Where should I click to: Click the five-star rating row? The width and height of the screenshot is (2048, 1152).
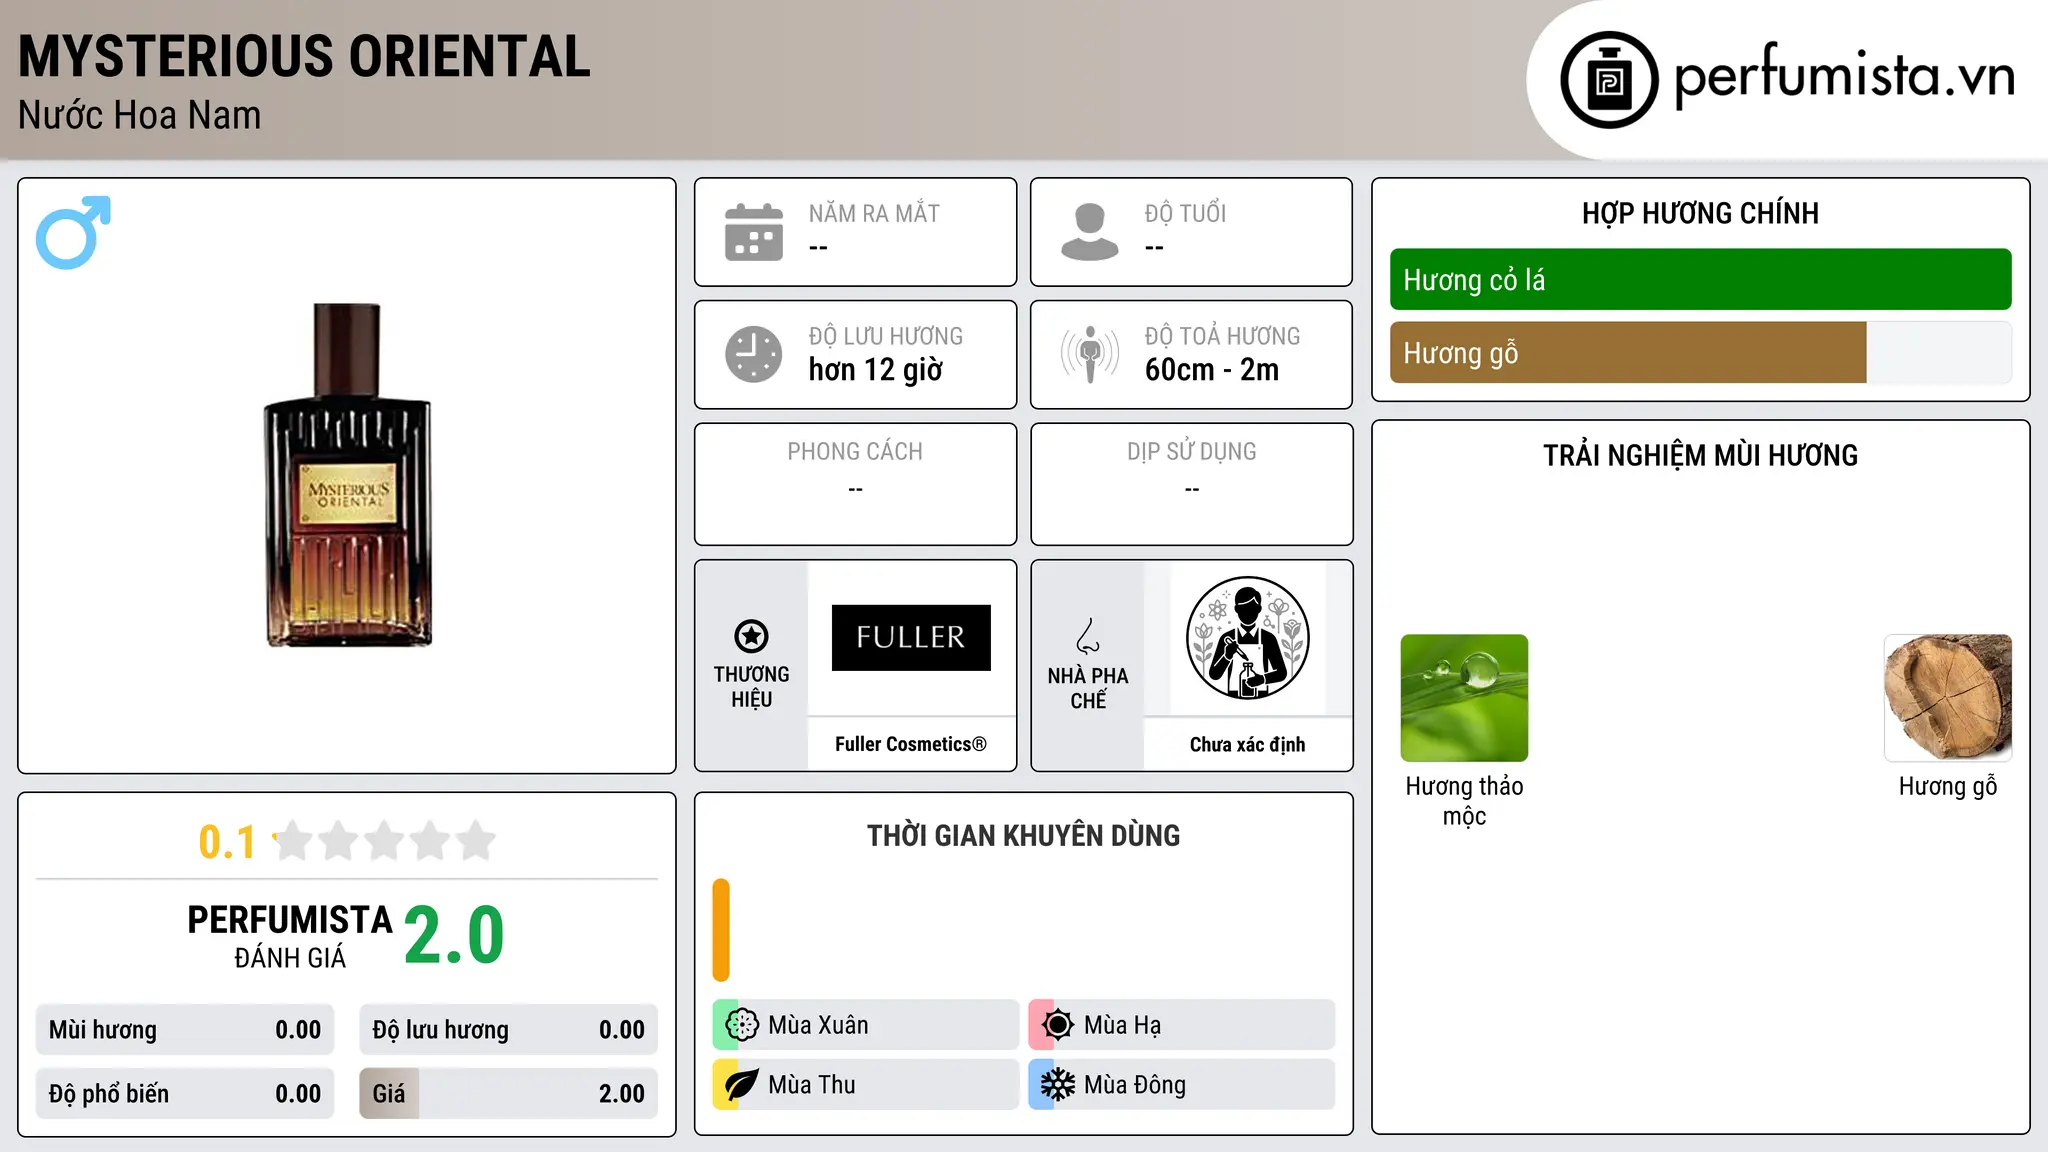pos(385,841)
